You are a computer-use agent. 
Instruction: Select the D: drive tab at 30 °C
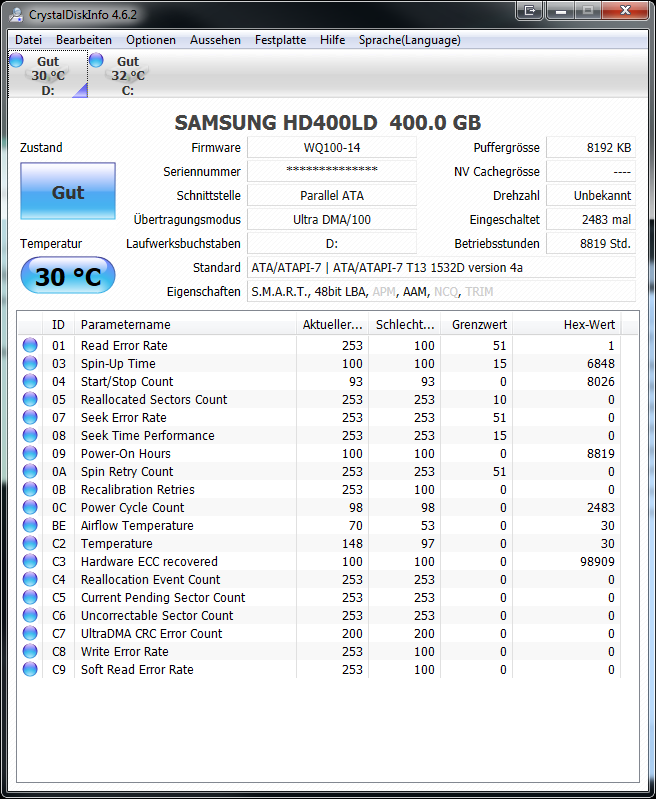point(48,75)
